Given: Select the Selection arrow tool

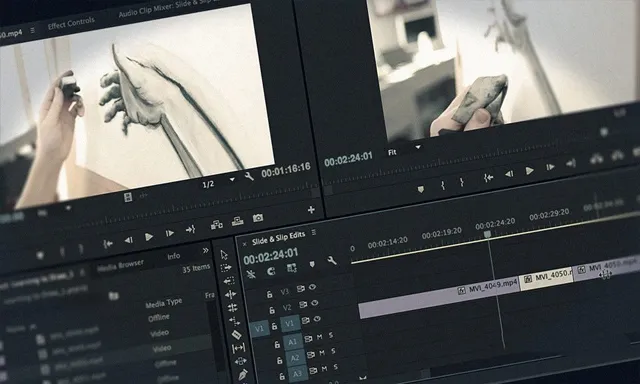Looking at the screenshot, I should click(x=224, y=255).
